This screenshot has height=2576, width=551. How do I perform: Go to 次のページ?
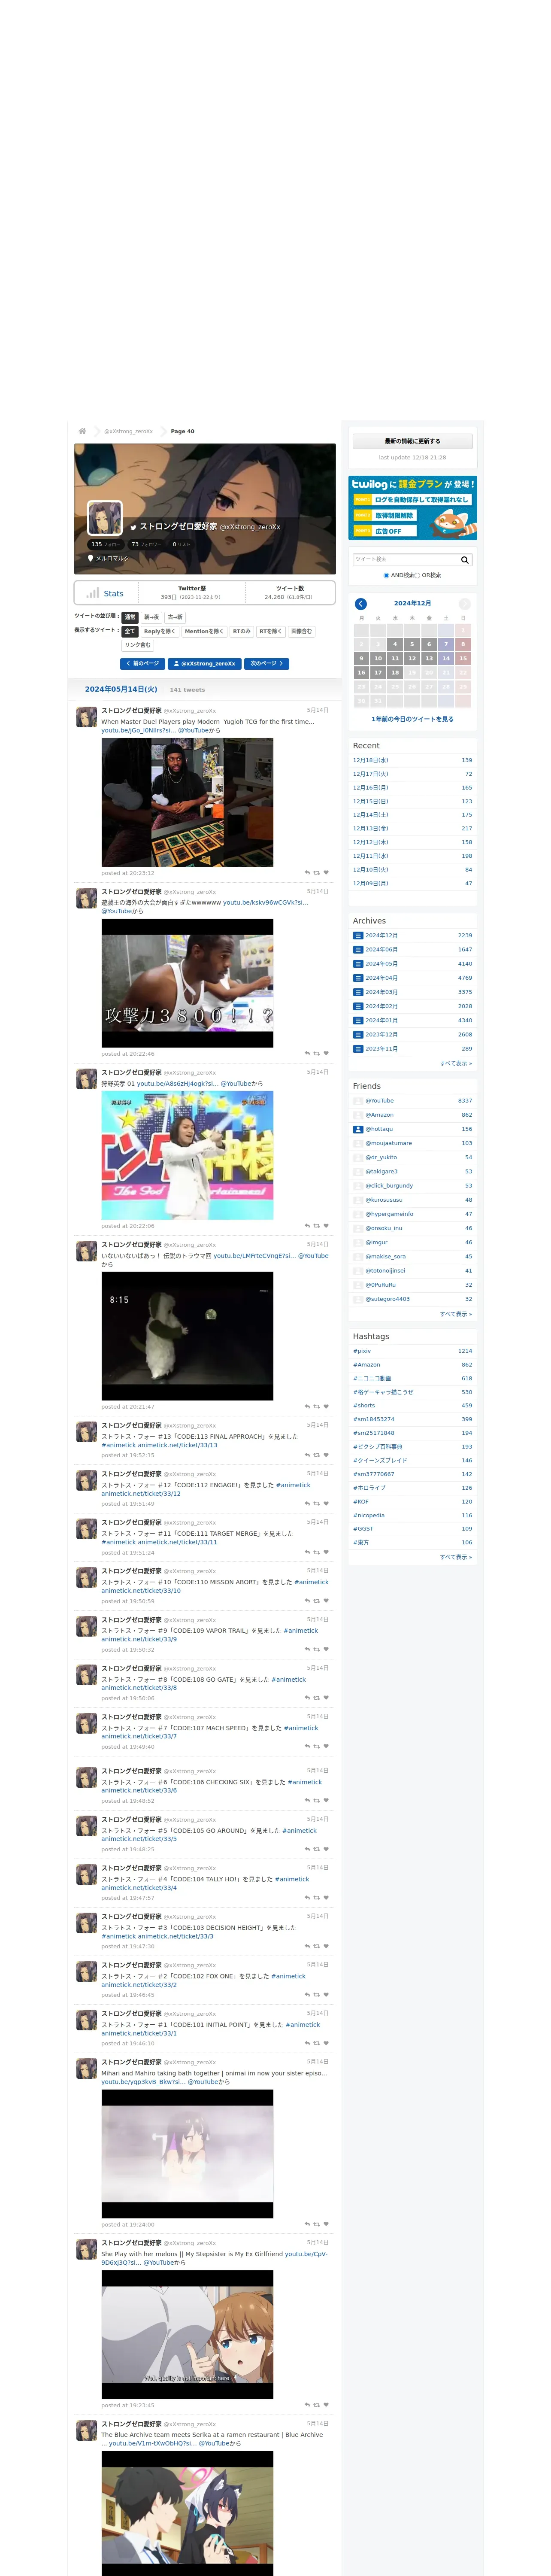[x=267, y=664]
